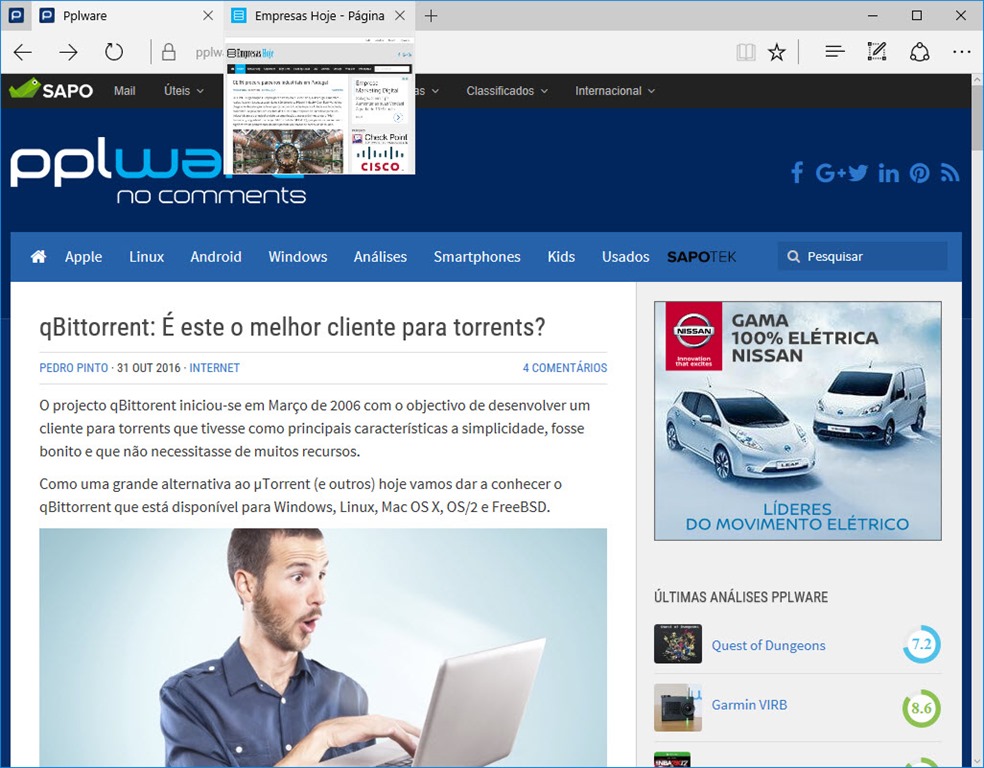Open the Facebook social icon
Image resolution: width=984 pixels, height=768 pixels.
(797, 173)
